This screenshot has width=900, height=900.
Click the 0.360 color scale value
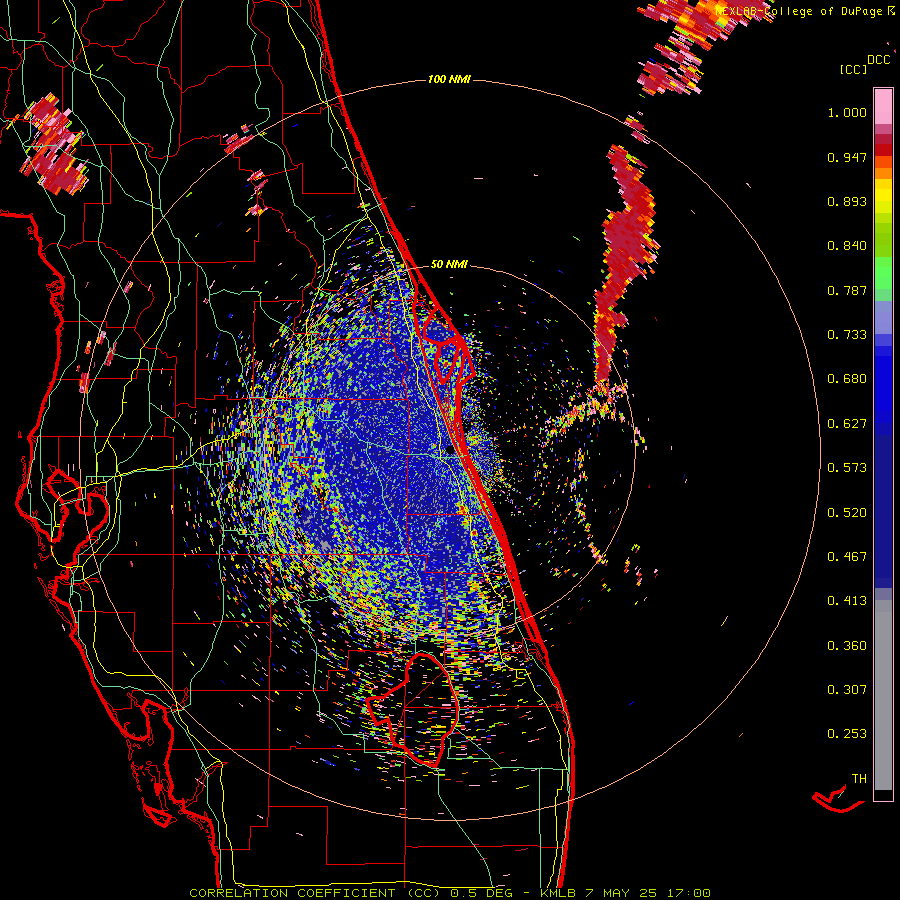point(847,646)
